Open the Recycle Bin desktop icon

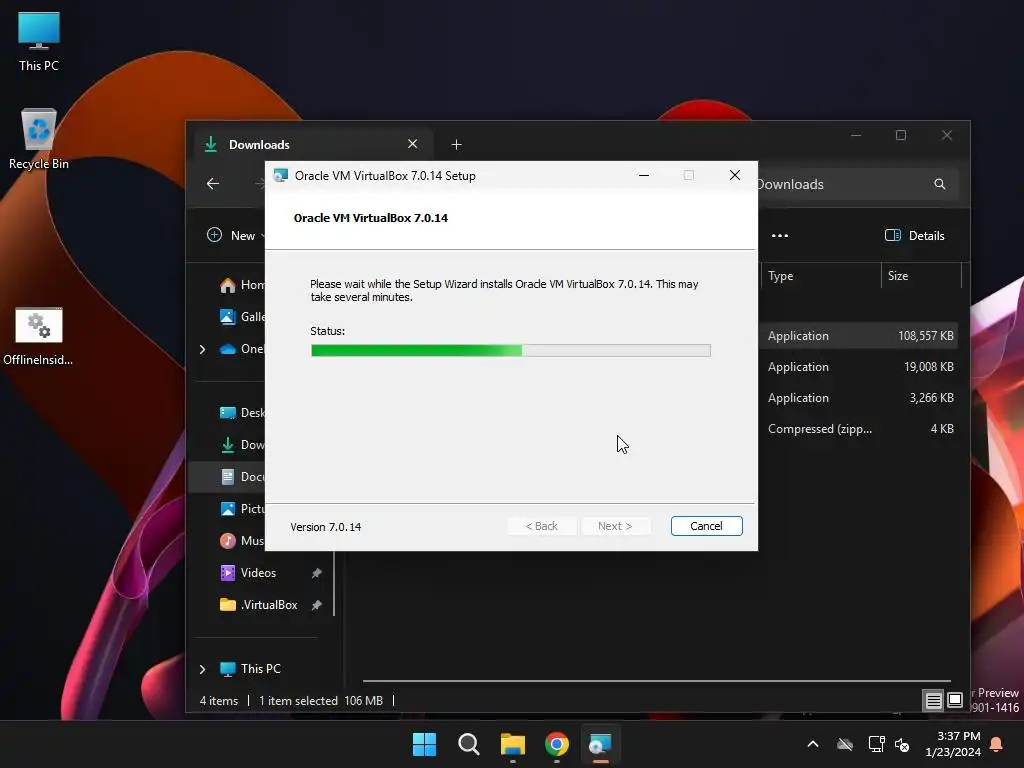(39, 138)
